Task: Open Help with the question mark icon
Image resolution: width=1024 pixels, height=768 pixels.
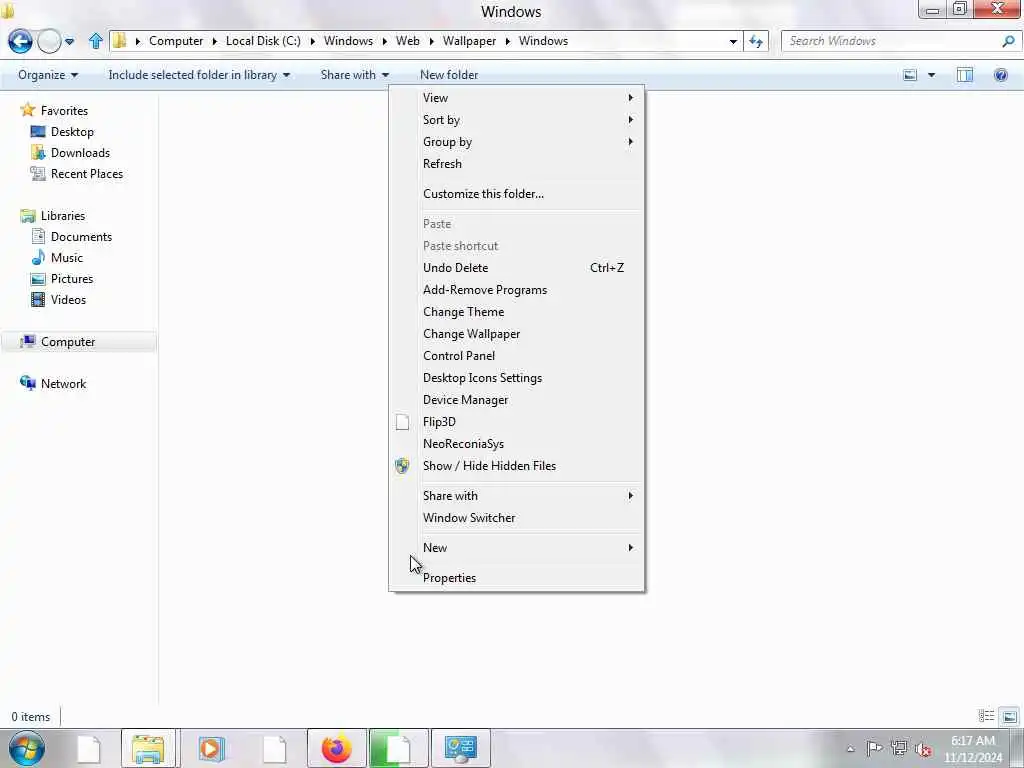Action: coord(1000,75)
